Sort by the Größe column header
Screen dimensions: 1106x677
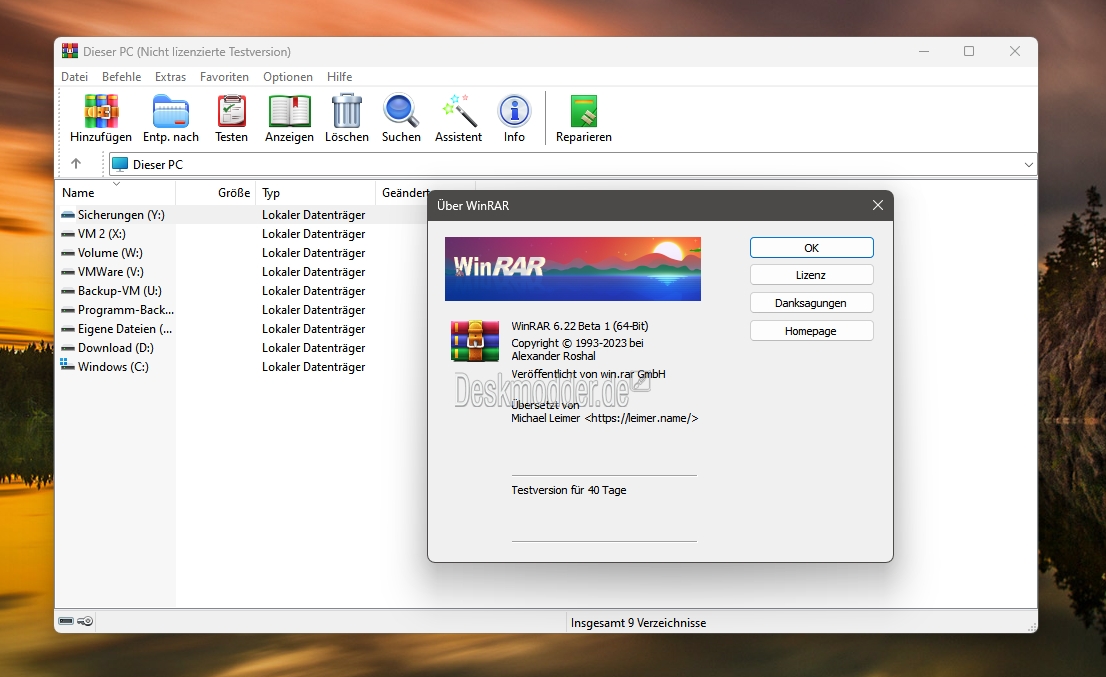pyautogui.click(x=215, y=193)
